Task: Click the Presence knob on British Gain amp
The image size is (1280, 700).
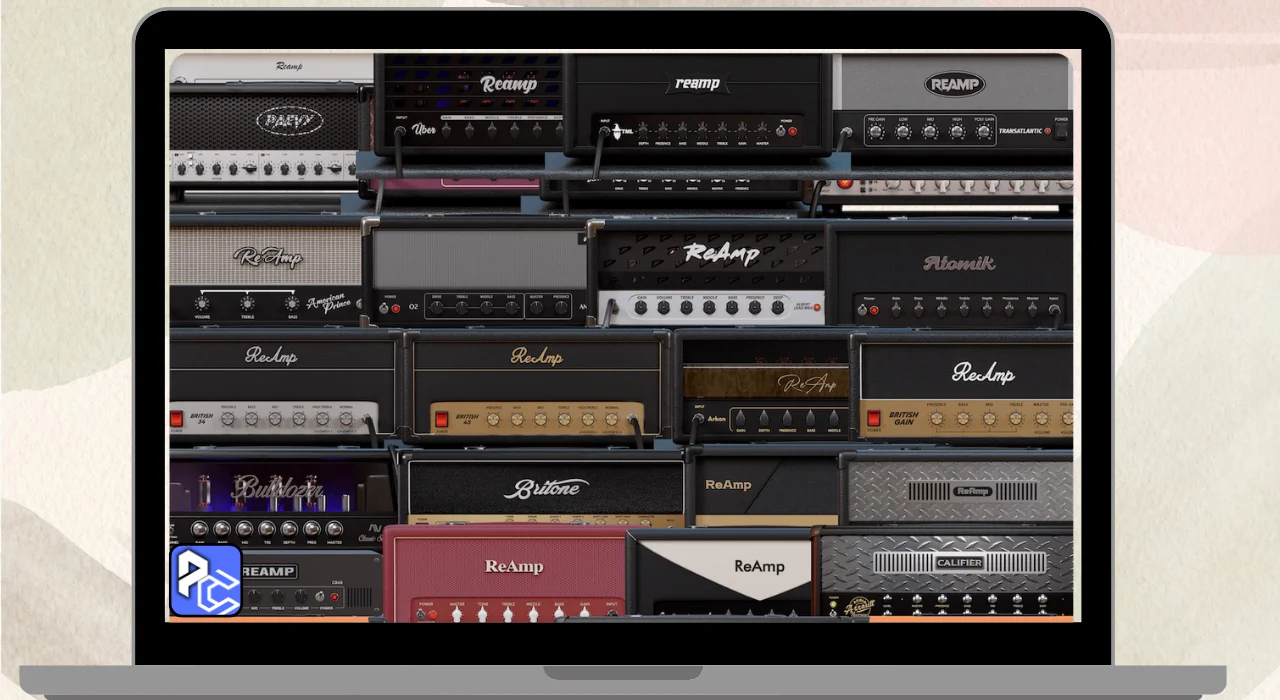Action: click(x=937, y=419)
